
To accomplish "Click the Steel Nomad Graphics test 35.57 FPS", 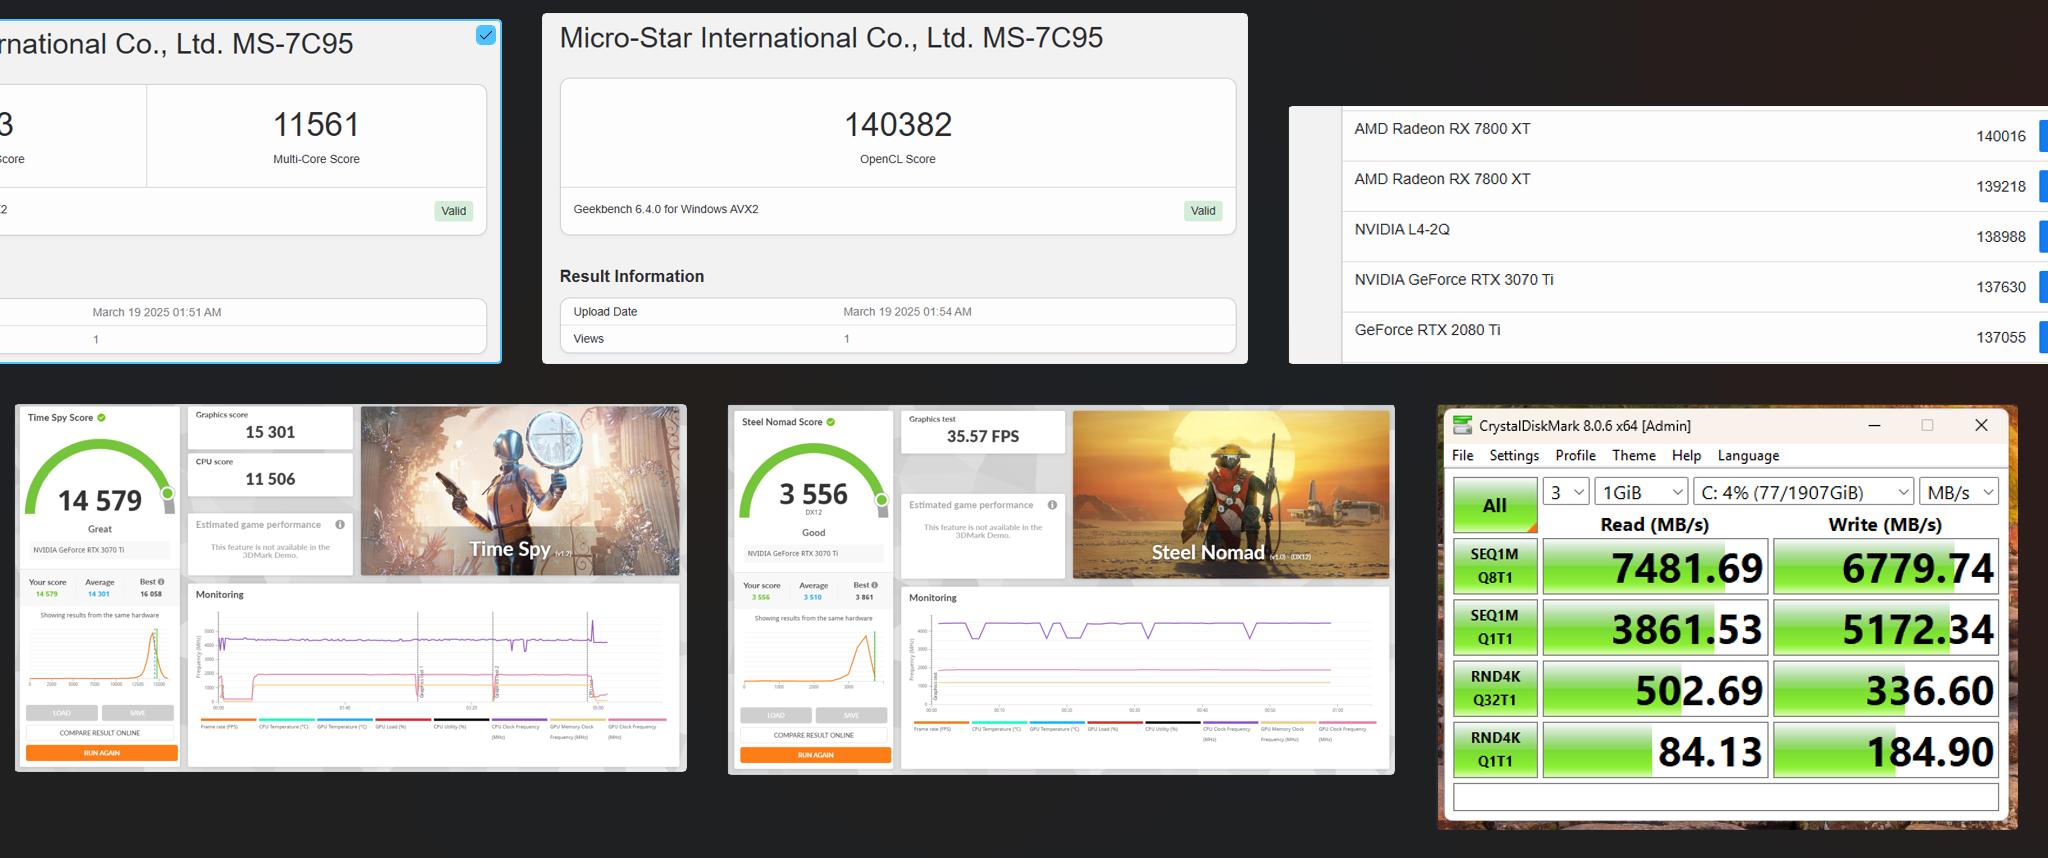I will [983, 436].
